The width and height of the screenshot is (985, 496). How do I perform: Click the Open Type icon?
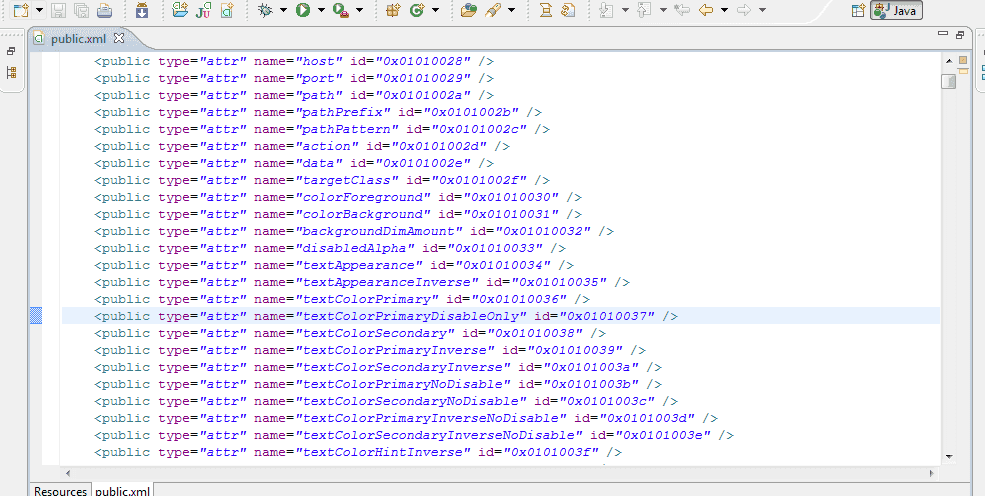point(469,10)
